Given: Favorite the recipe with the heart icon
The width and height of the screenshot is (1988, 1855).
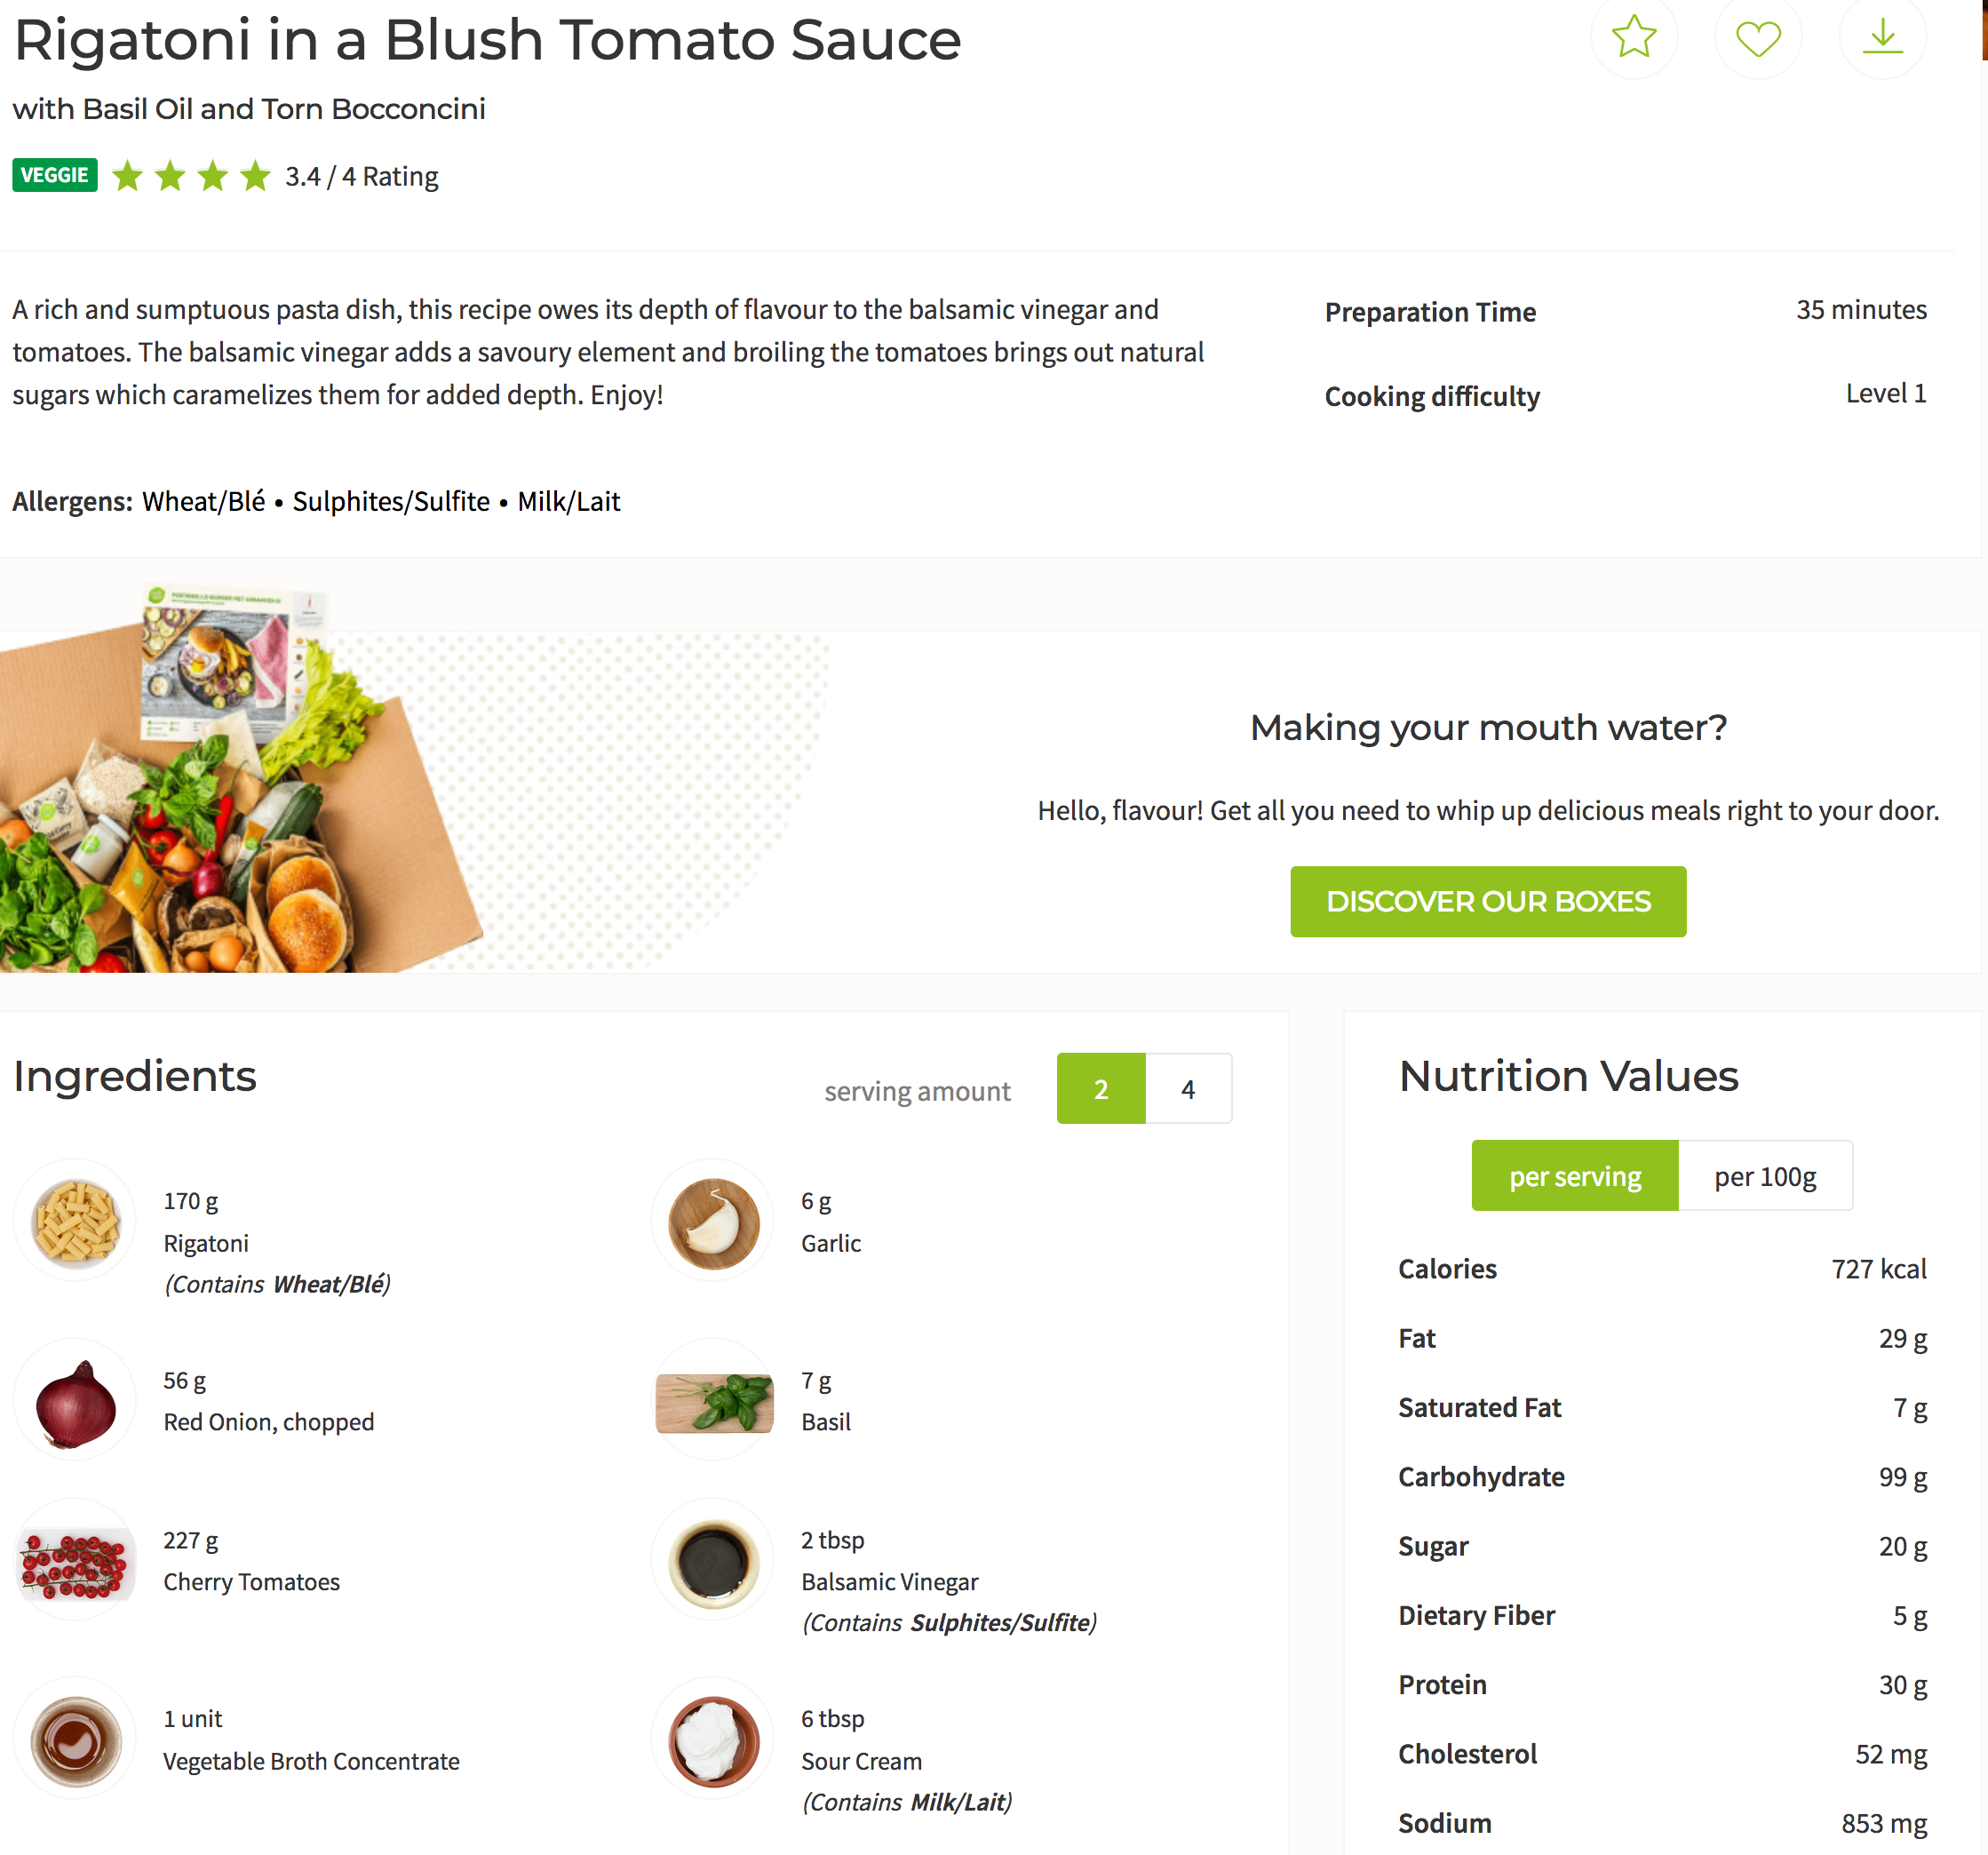Looking at the screenshot, I should (x=1757, y=37).
